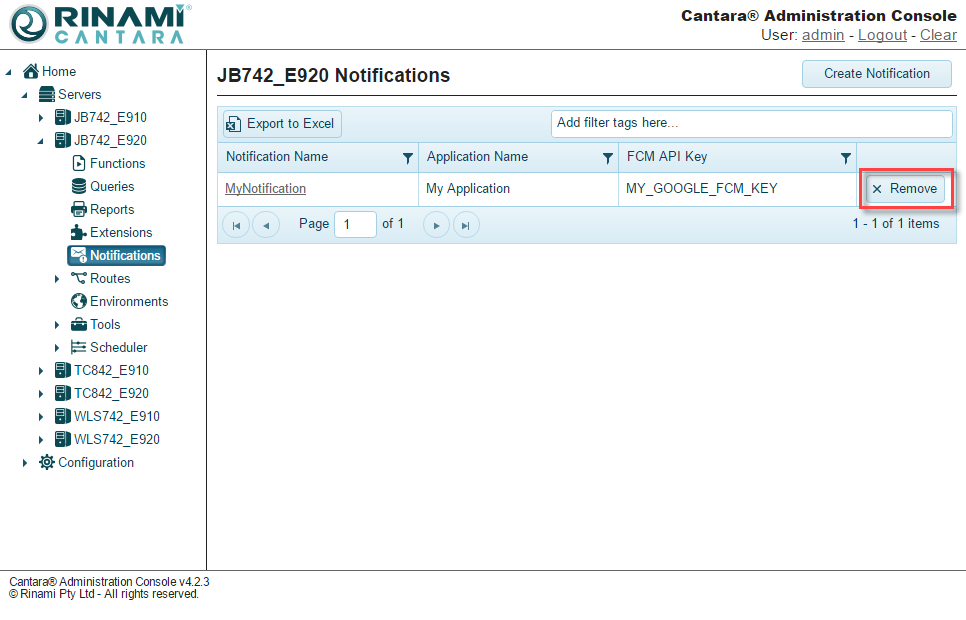
Task: Open Environments in the sidebar tree
Action: coord(128,302)
